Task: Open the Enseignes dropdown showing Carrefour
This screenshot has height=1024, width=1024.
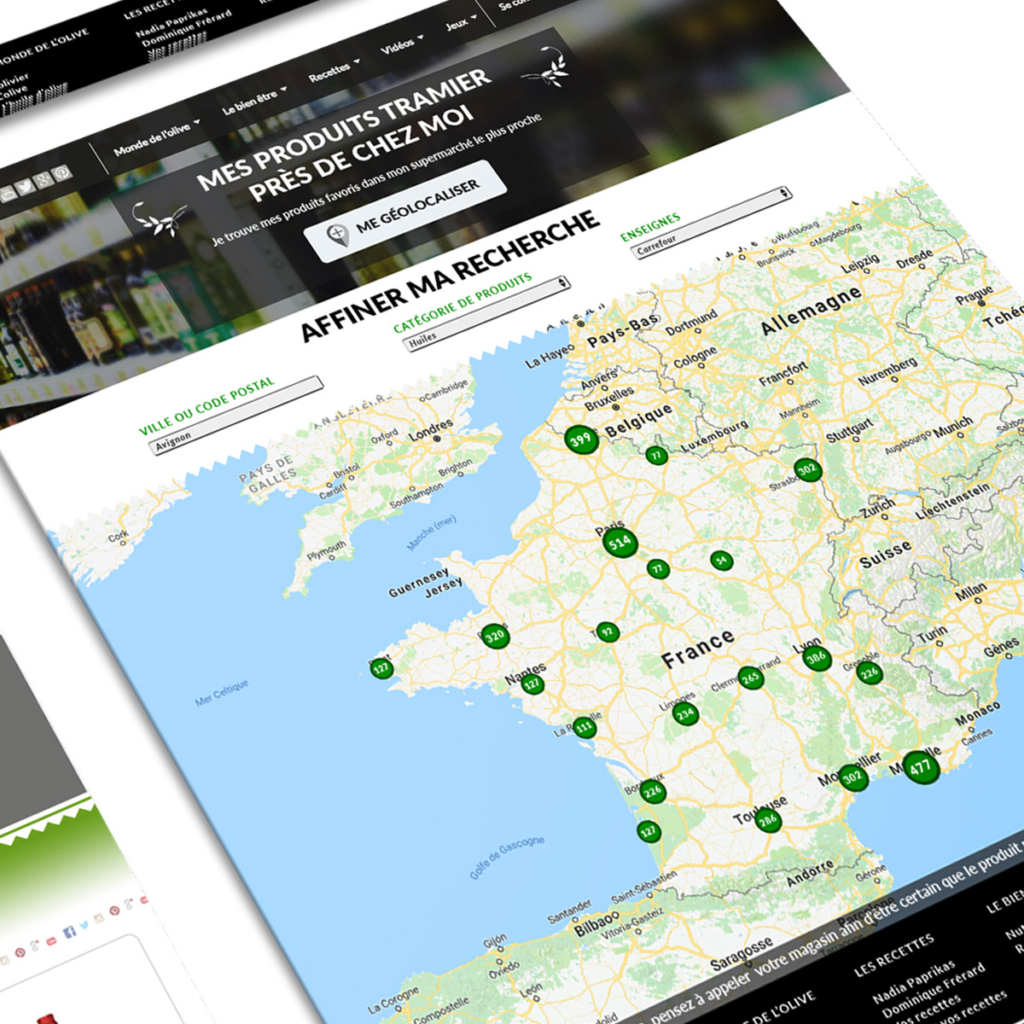Action: (x=708, y=220)
